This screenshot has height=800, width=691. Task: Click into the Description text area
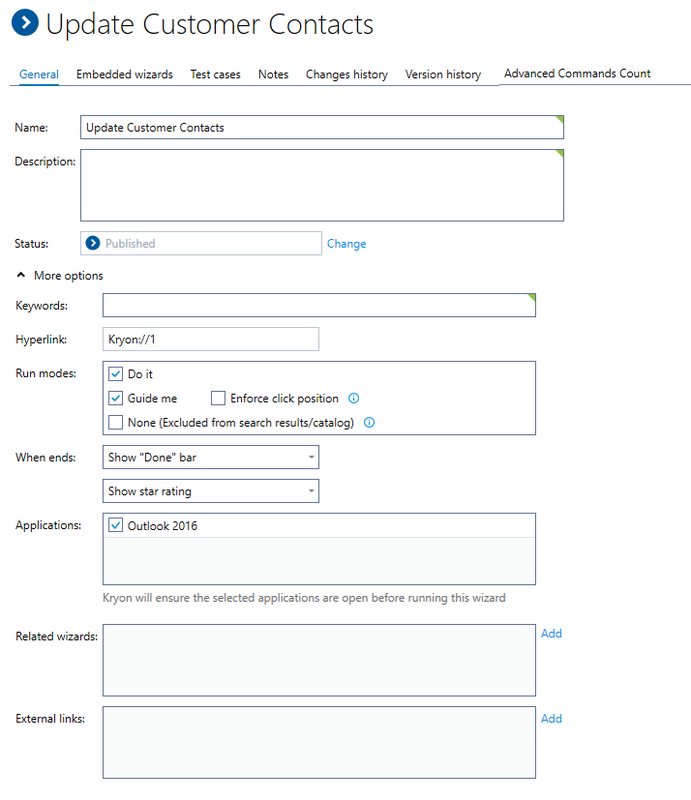(322, 185)
